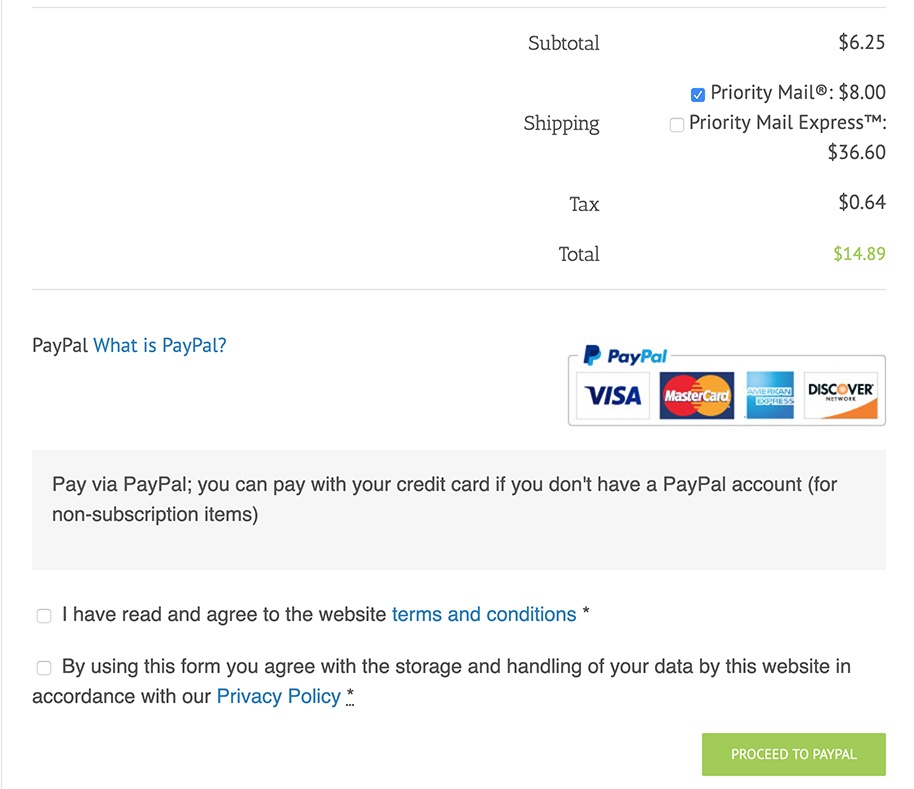Click the American Express logo
The image size is (914, 789).
(769, 396)
